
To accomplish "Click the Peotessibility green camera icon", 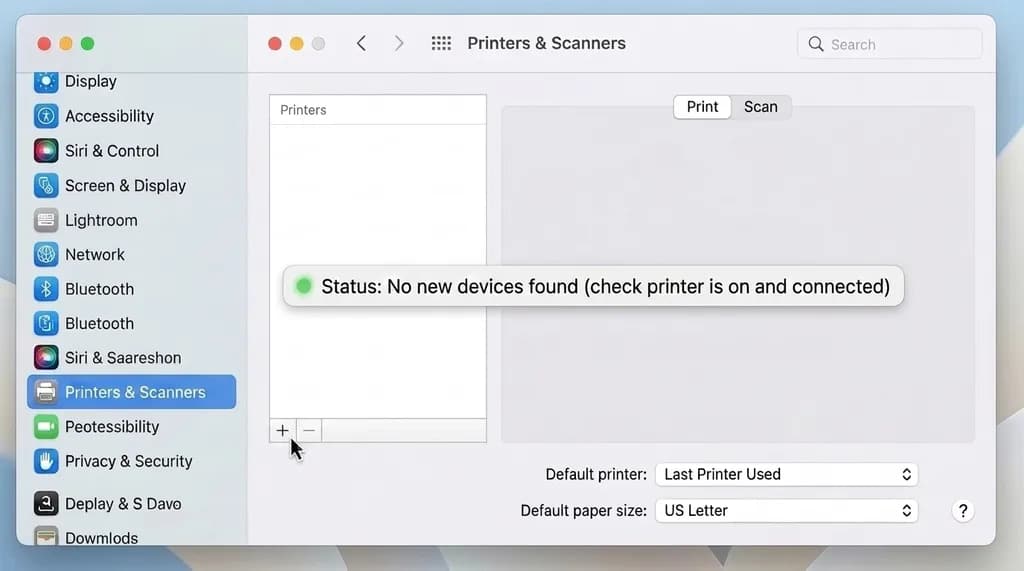I will [x=46, y=427].
